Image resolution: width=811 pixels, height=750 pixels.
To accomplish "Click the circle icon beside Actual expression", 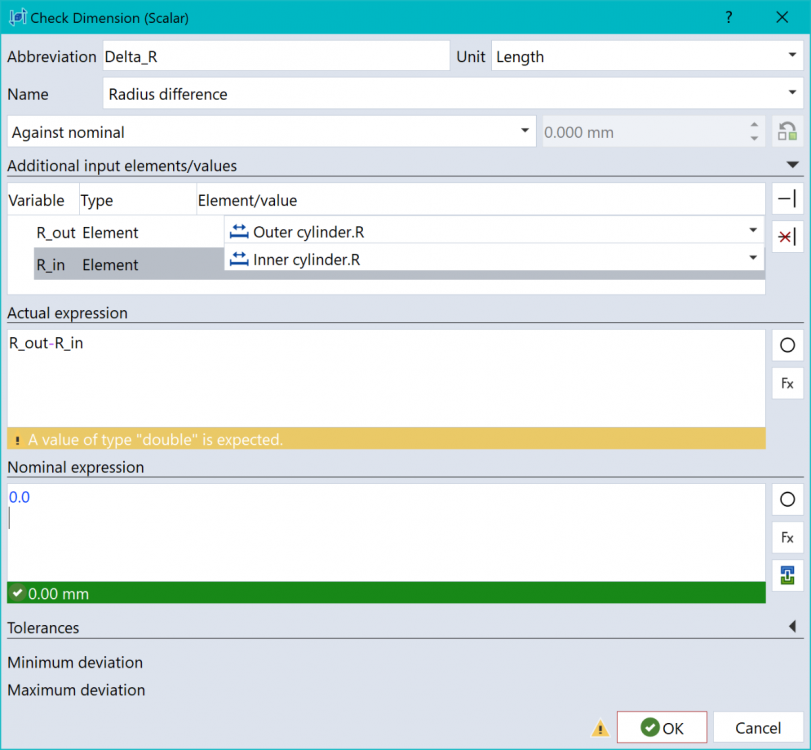I will click(x=787, y=345).
